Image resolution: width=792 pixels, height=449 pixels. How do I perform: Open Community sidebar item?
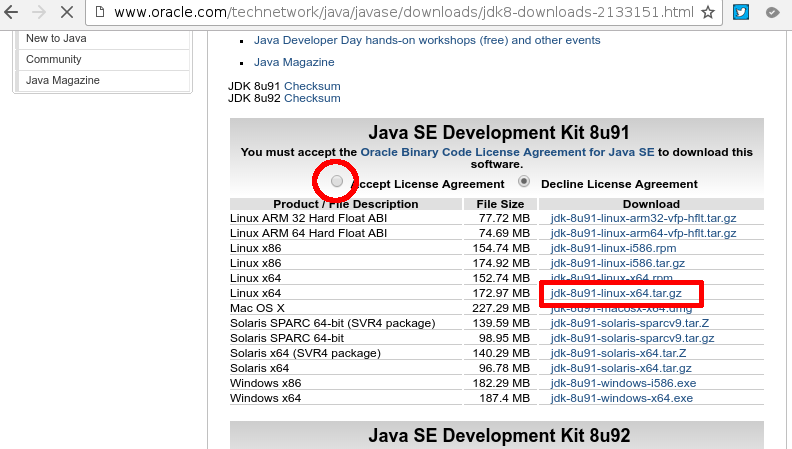(x=54, y=59)
